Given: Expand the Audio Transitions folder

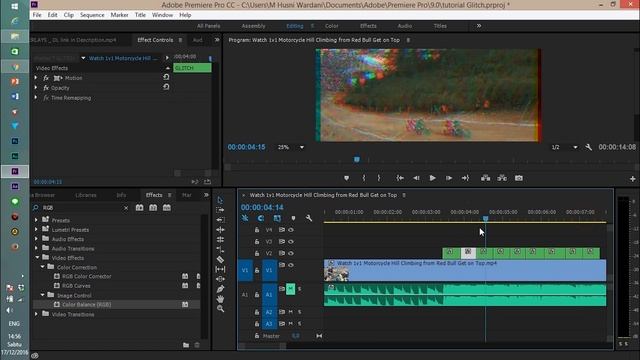Looking at the screenshot, I should pos(36,248).
